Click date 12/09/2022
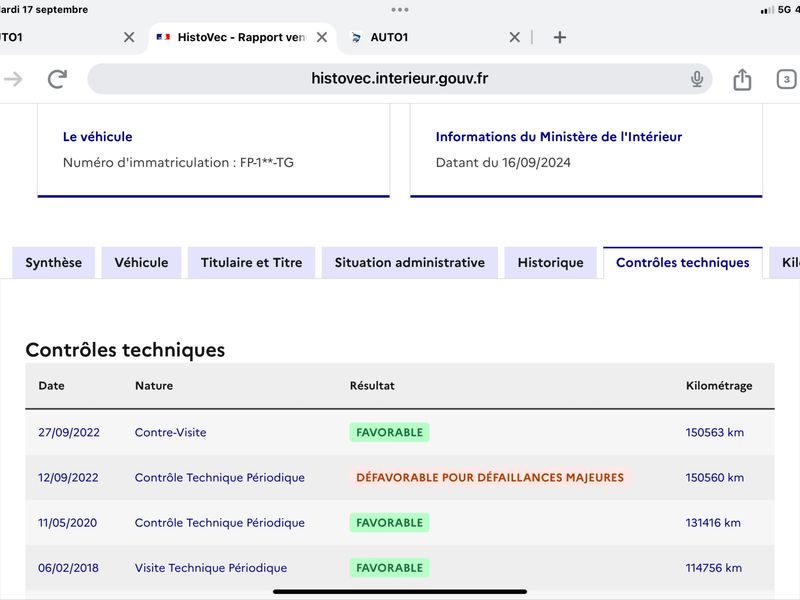 68,478
